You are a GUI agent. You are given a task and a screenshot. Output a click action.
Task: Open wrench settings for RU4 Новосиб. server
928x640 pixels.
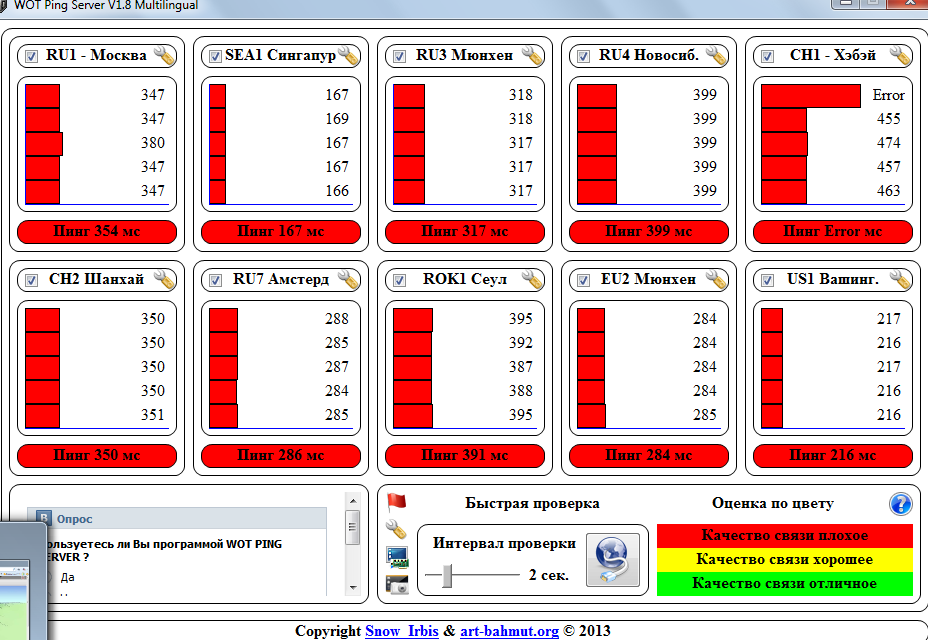716,56
